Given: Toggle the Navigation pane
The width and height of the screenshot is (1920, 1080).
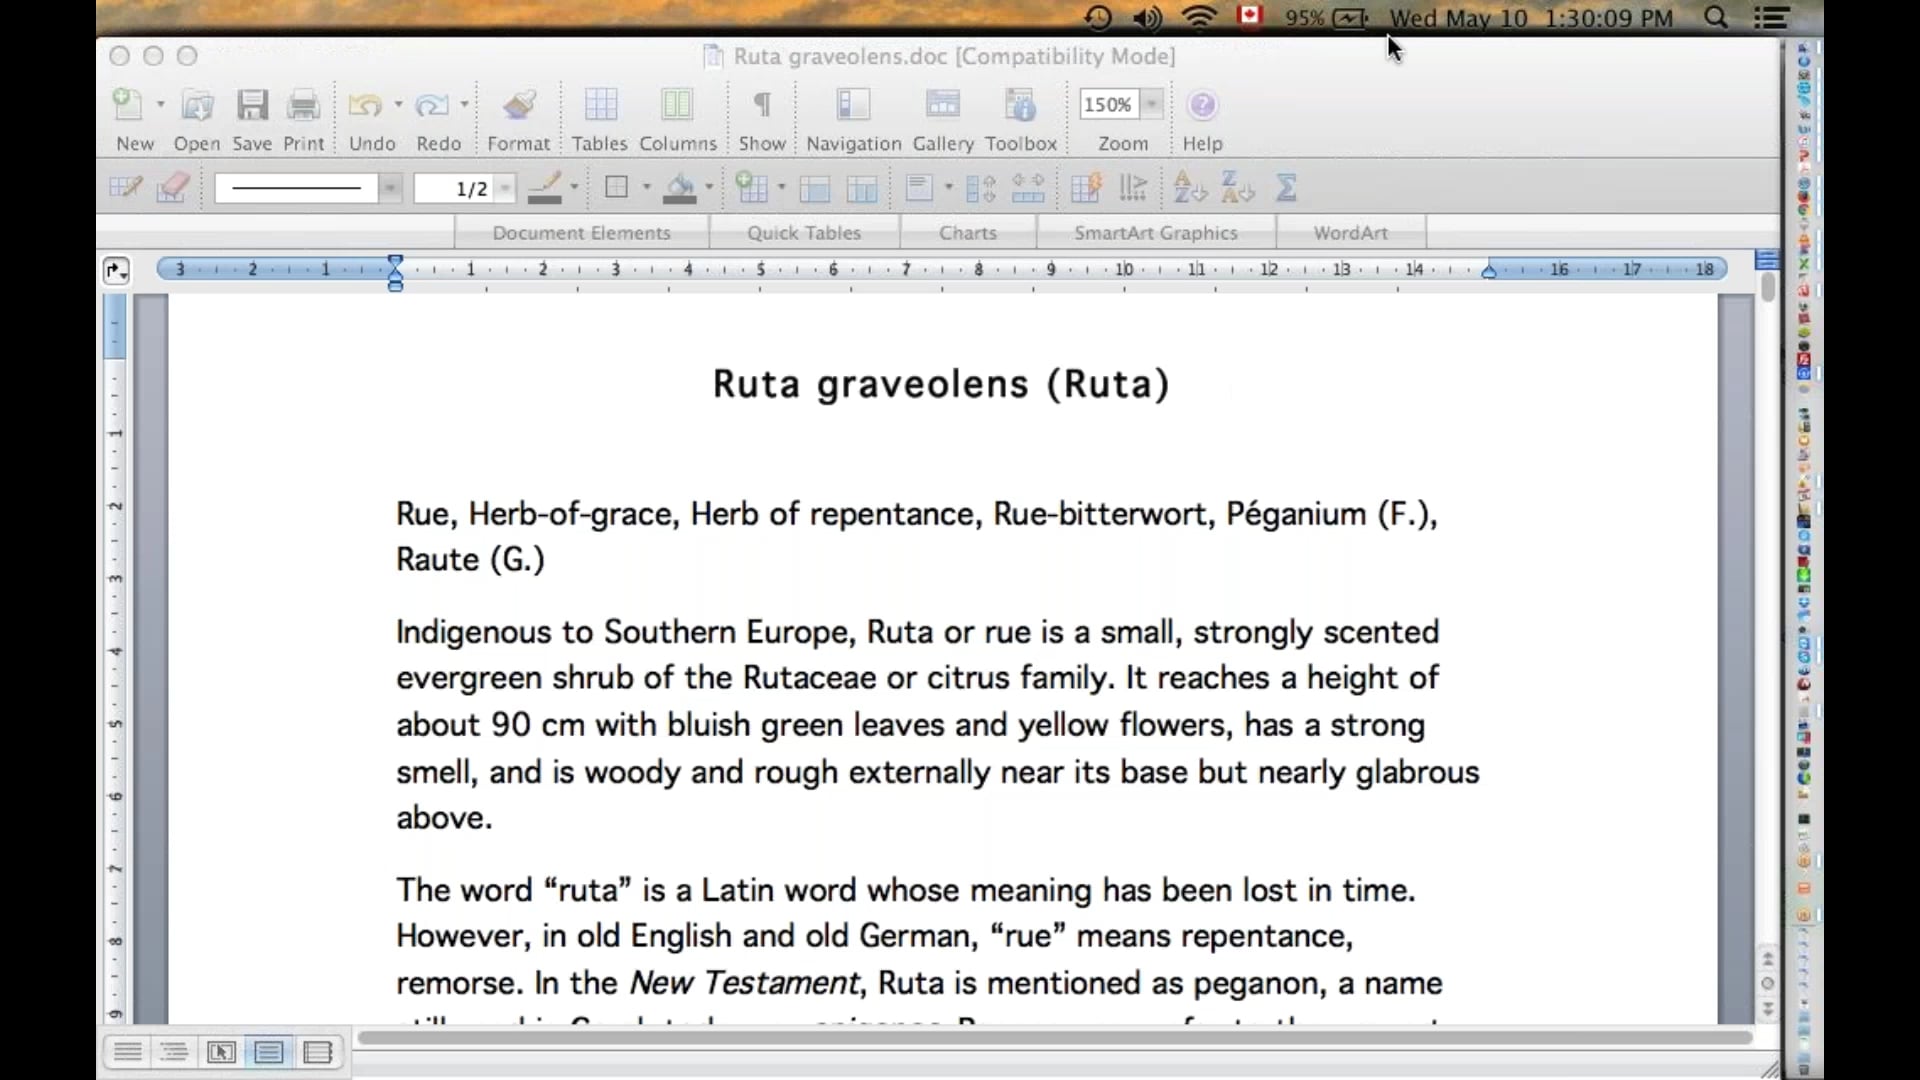Looking at the screenshot, I should 853,106.
